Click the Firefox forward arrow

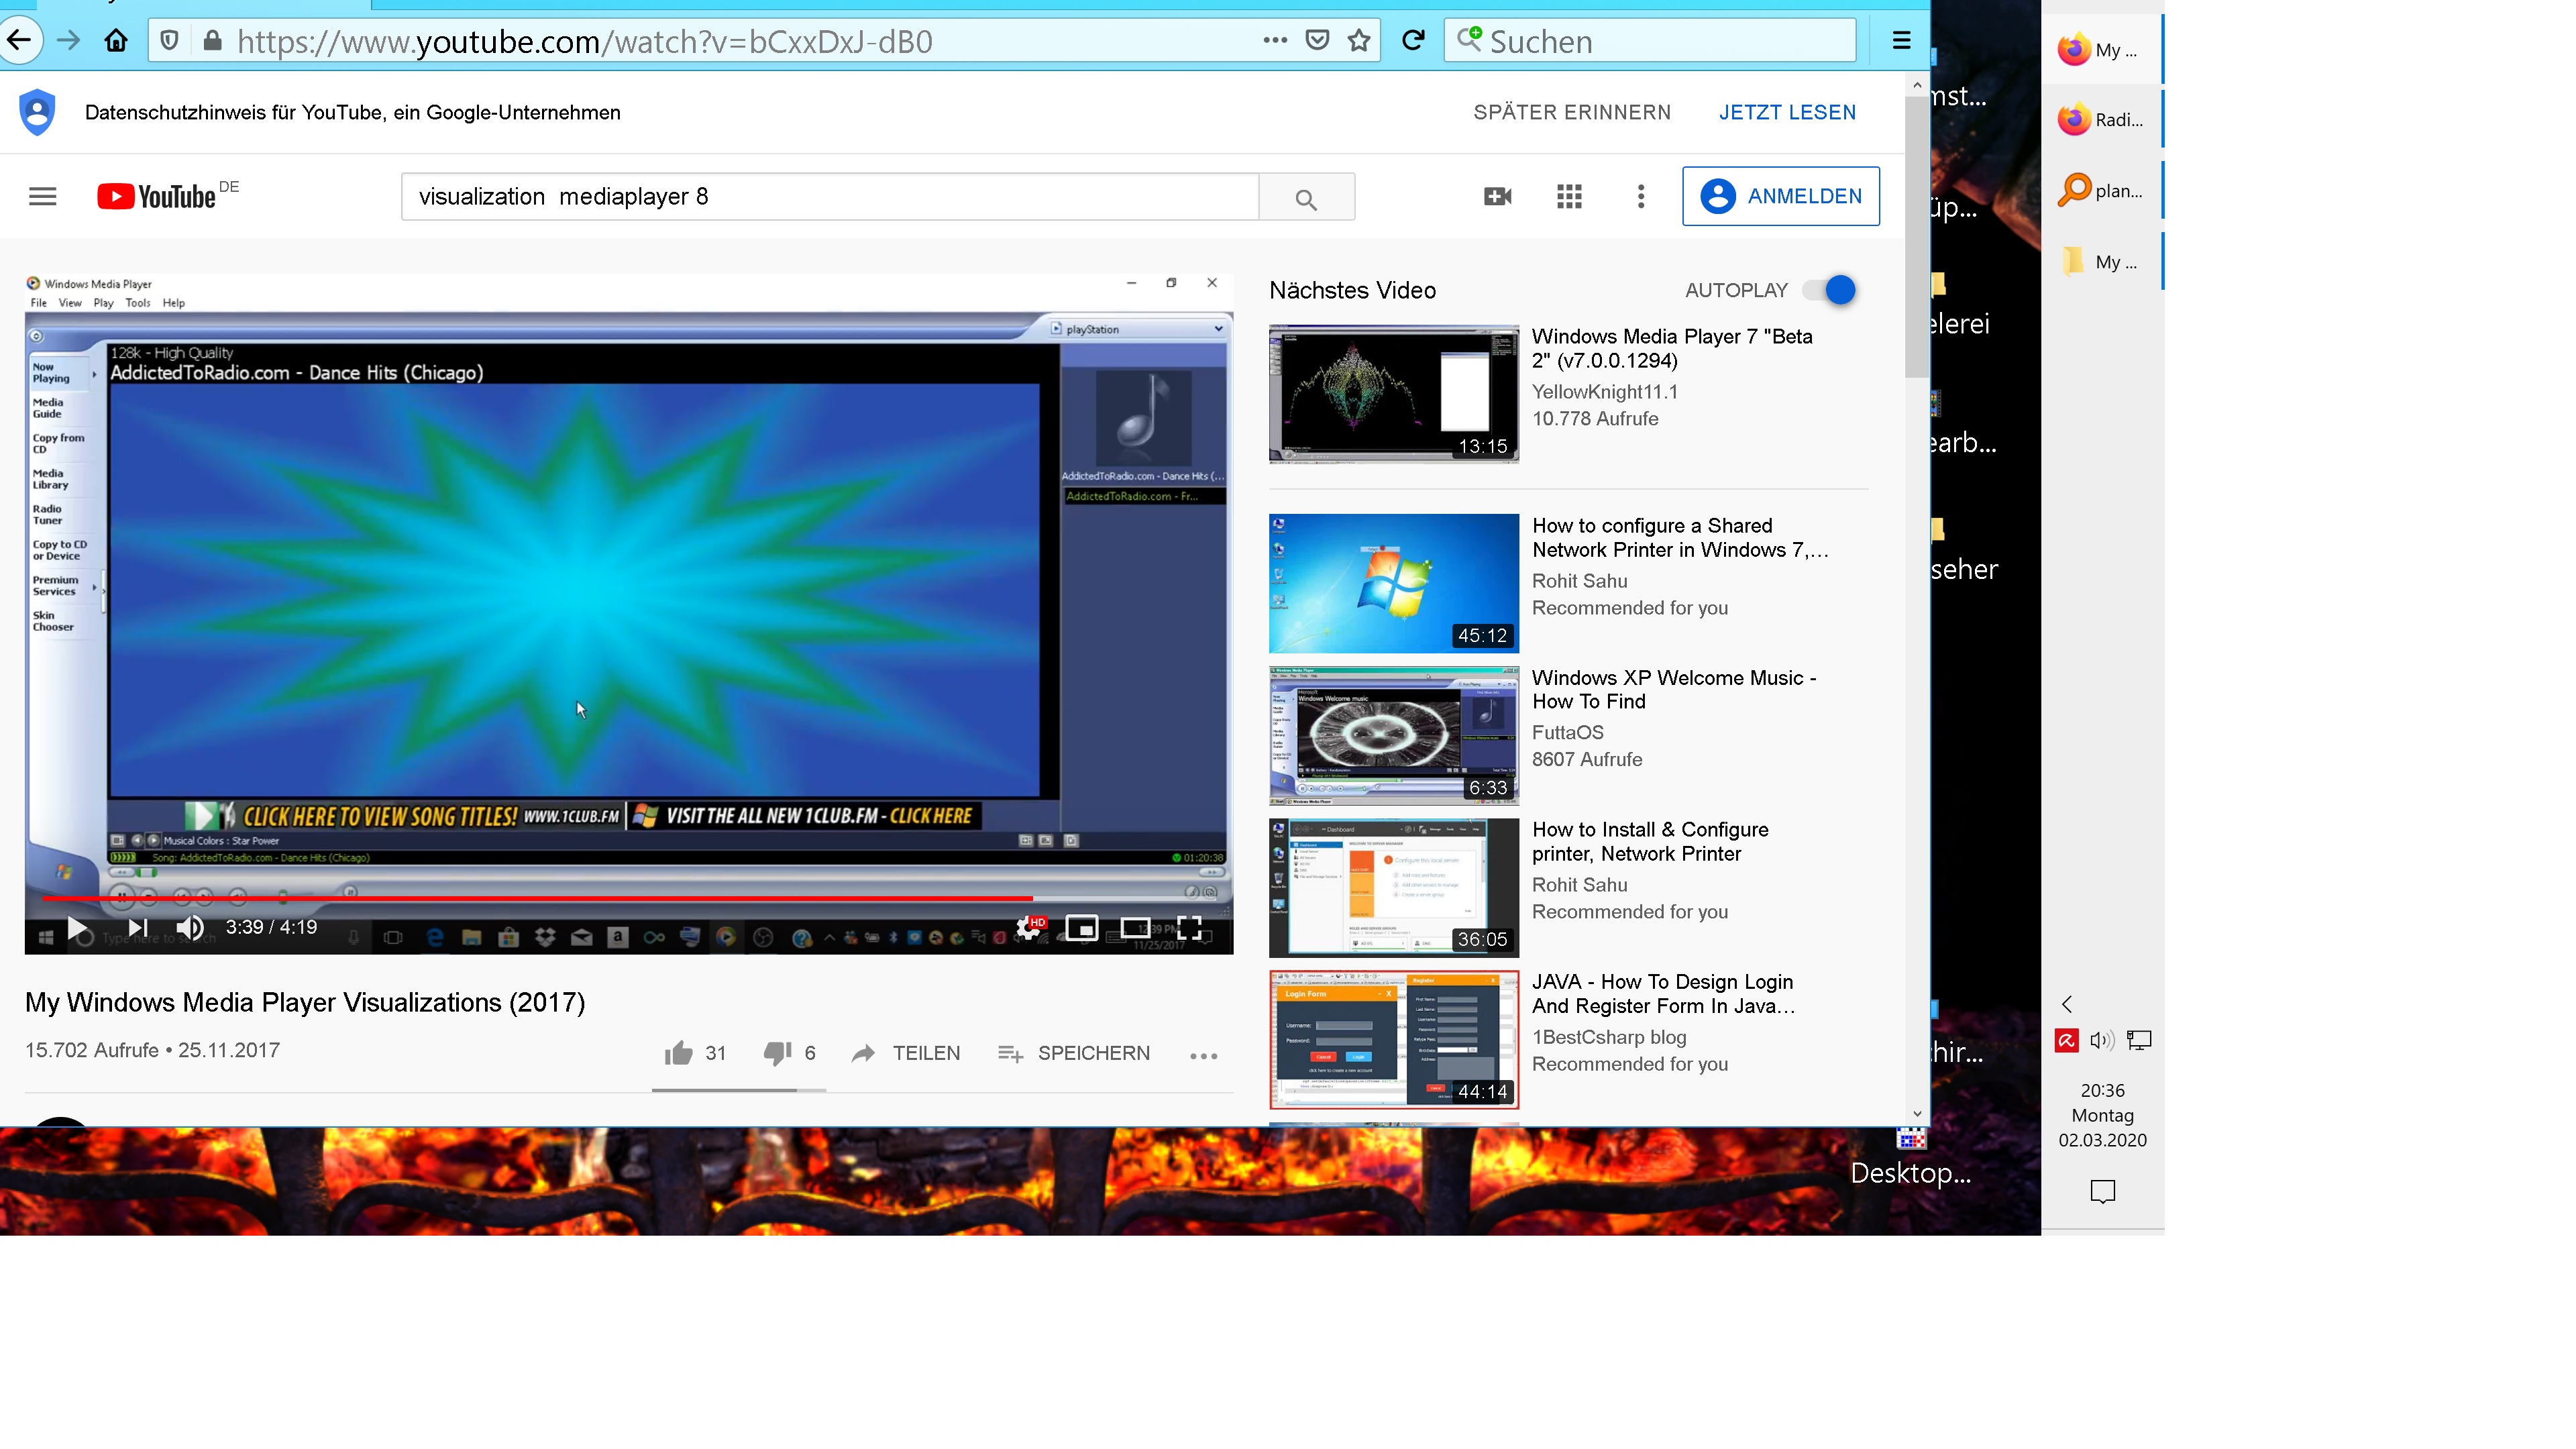tap(68, 41)
